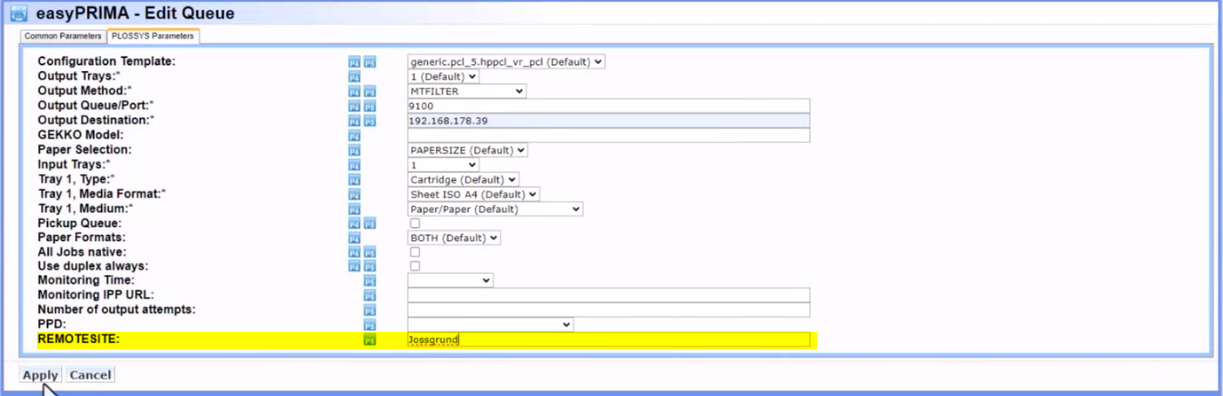Click the P4 icon beside Output Queue/Port
Image resolution: width=1223 pixels, height=396 pixels.
coord(354,106)
